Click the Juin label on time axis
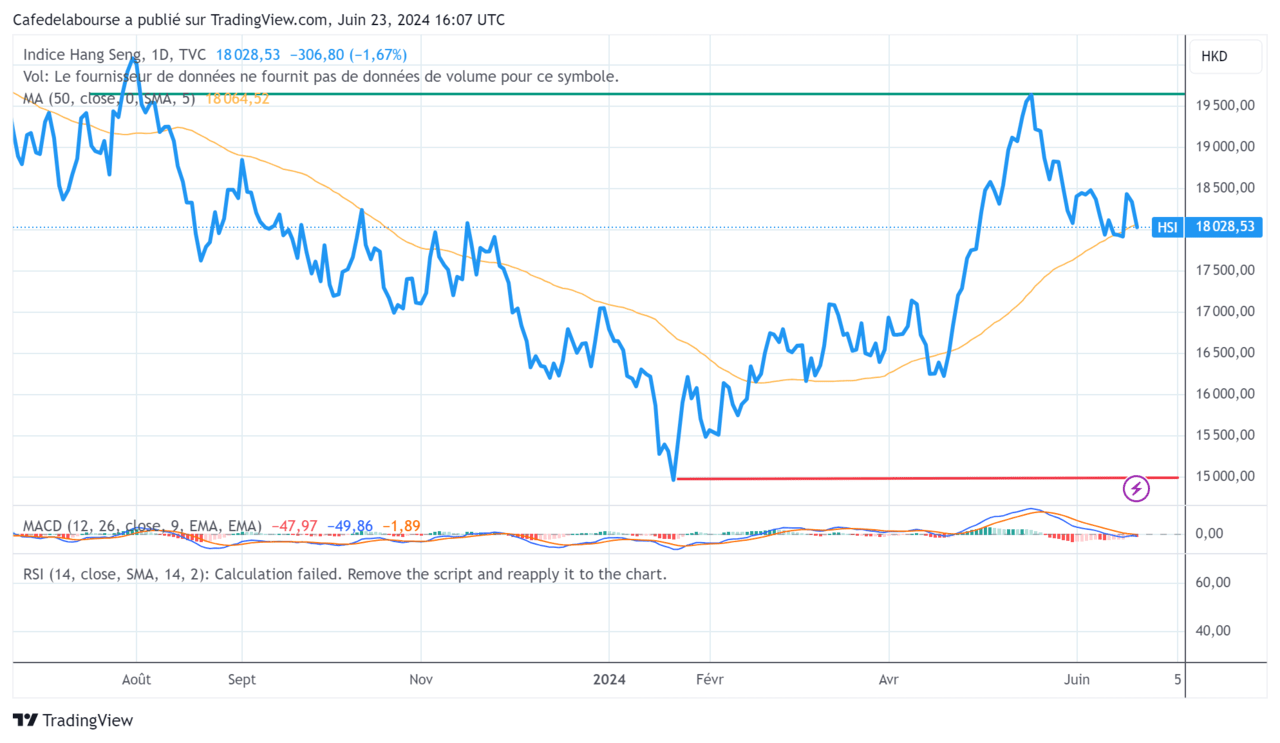This screenshot has width=1280, height=743. tap(1077, 679)
